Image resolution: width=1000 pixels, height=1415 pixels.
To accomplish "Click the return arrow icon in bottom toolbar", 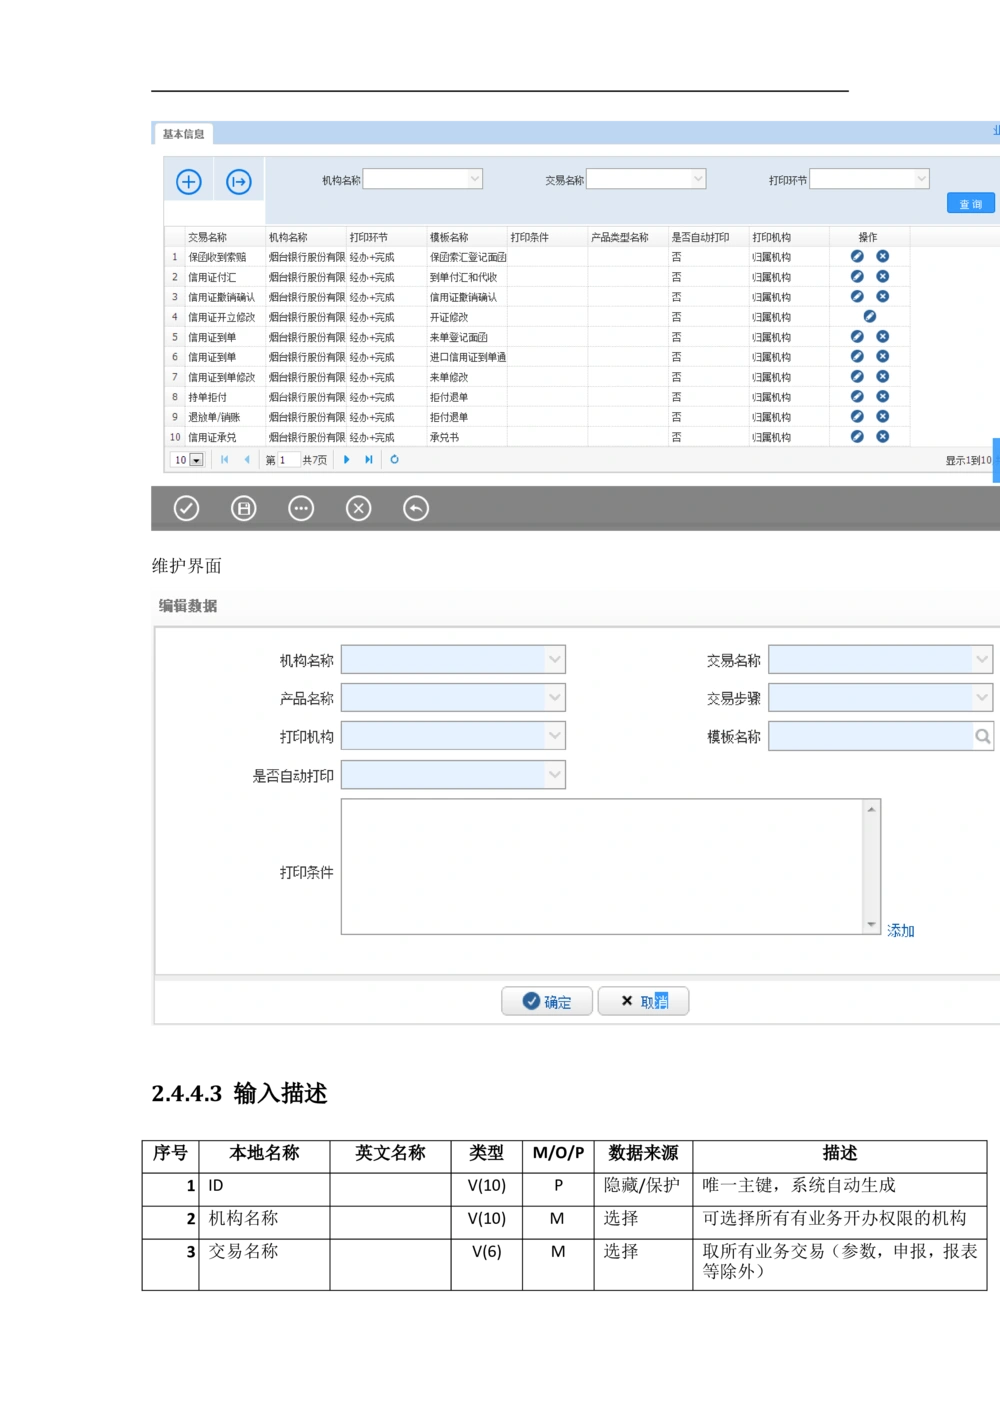I will click(416, 509).
